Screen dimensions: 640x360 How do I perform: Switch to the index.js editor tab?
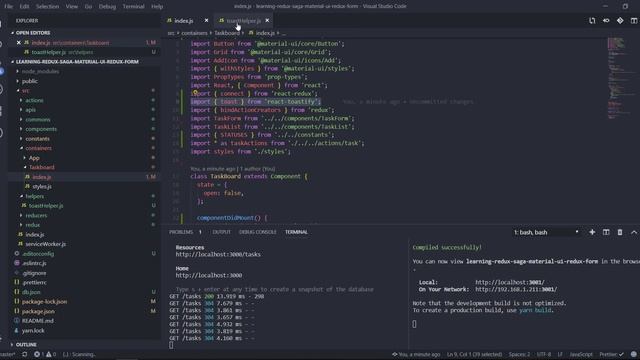188,20
